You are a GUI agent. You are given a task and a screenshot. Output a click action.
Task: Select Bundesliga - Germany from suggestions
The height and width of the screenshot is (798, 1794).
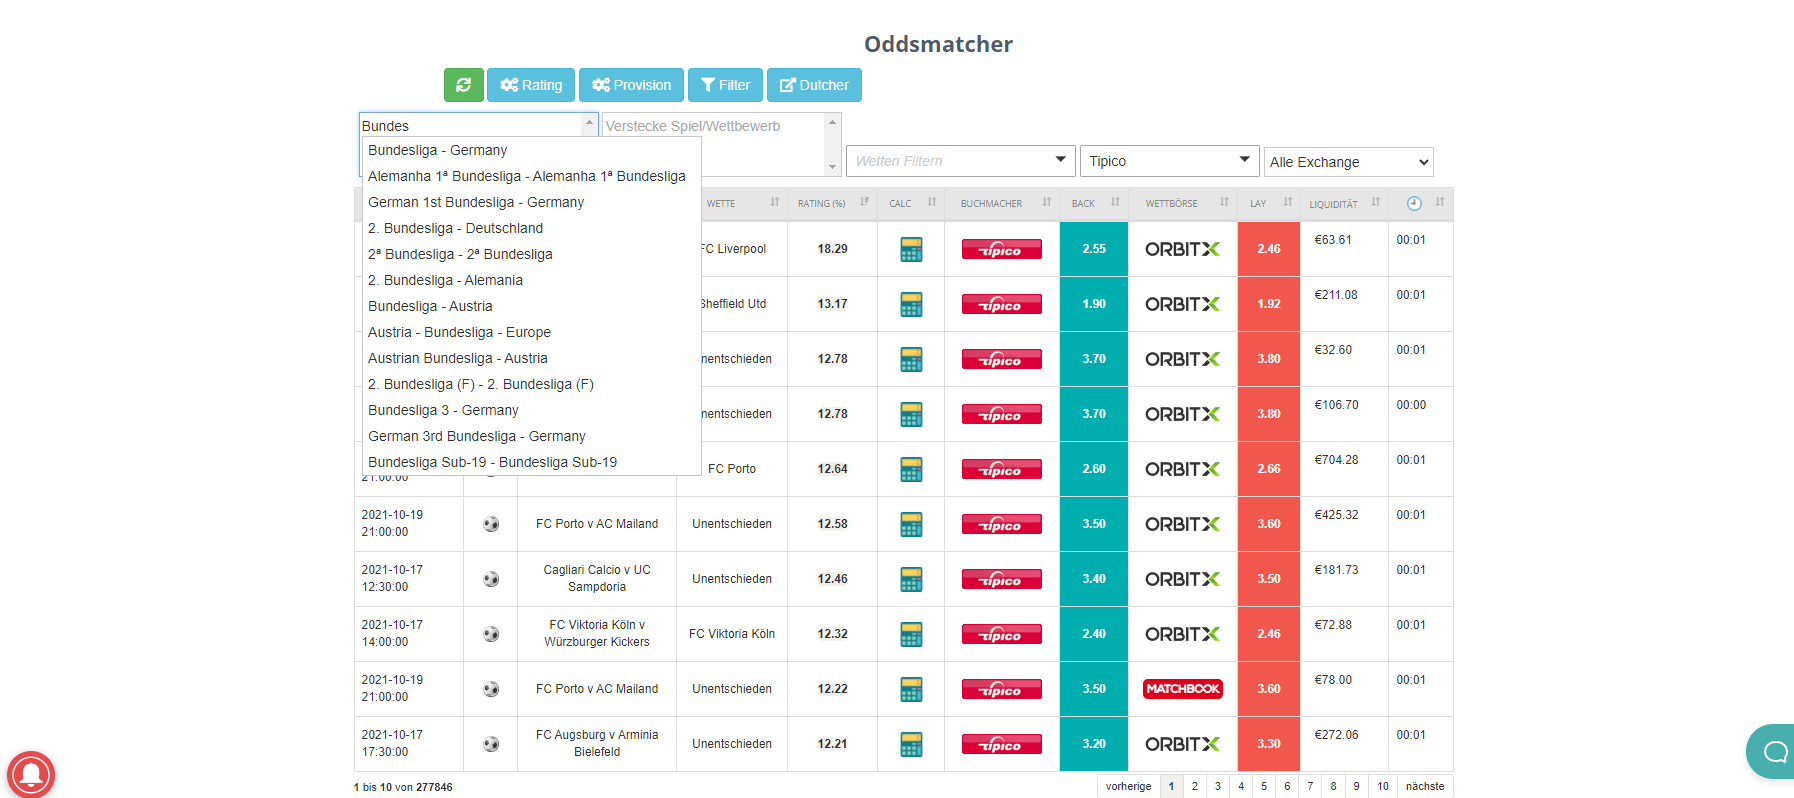[x=531, y=150]
